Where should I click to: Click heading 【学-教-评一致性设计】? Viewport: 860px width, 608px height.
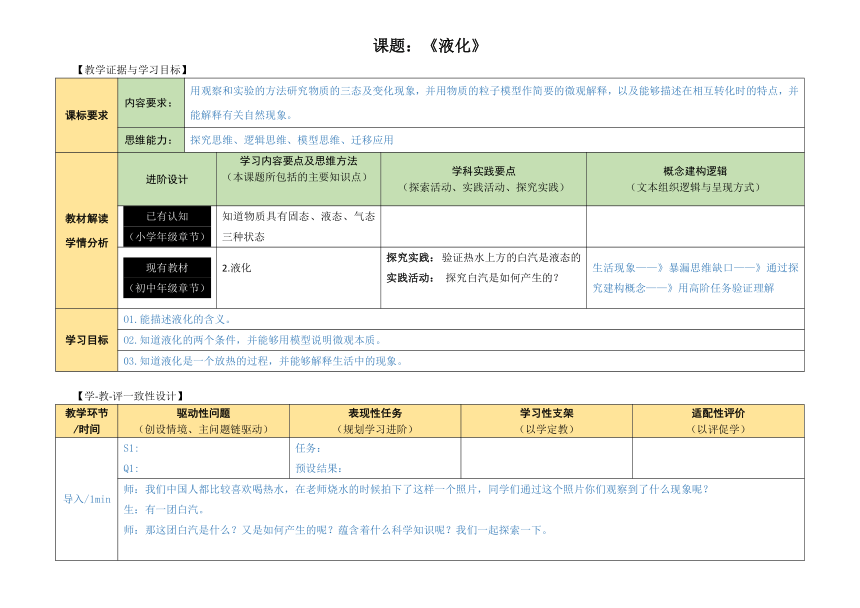pos(130,396)
